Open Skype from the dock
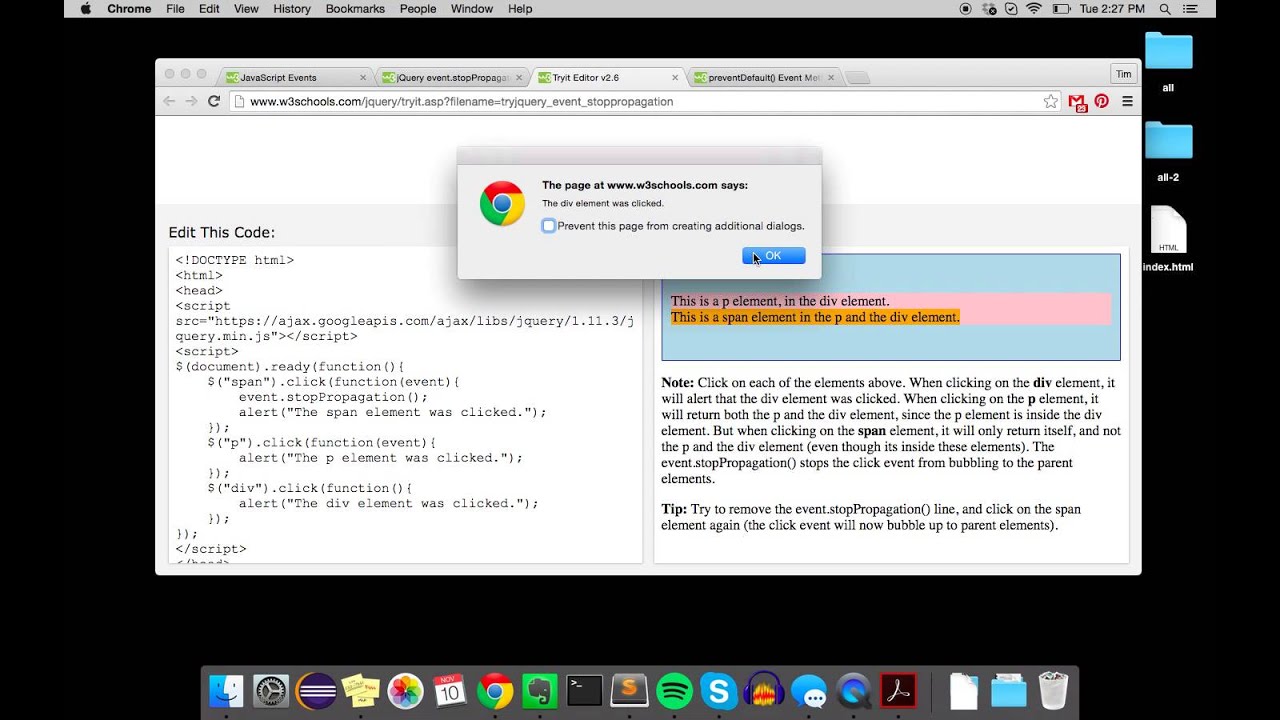The height and width of the screenshot is (720, 1280). 719,691
